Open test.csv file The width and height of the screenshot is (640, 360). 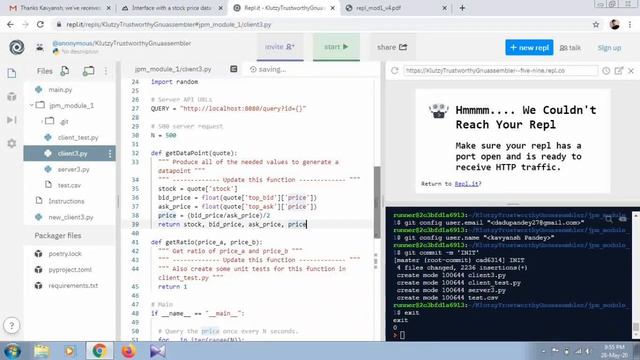point(69,185)
